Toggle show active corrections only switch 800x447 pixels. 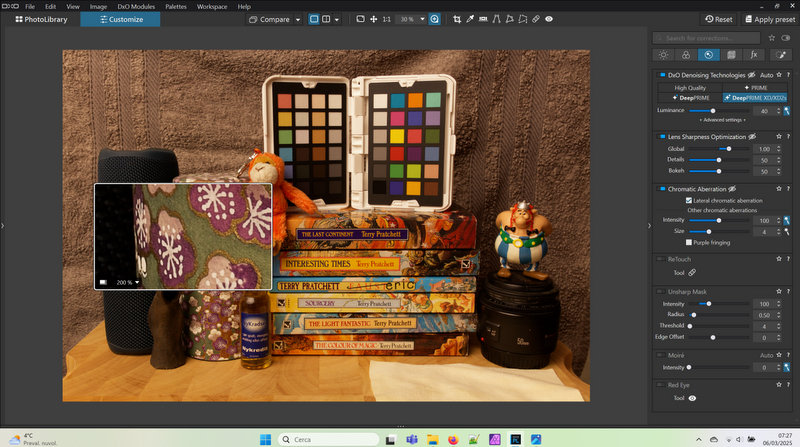click(786, 38)
